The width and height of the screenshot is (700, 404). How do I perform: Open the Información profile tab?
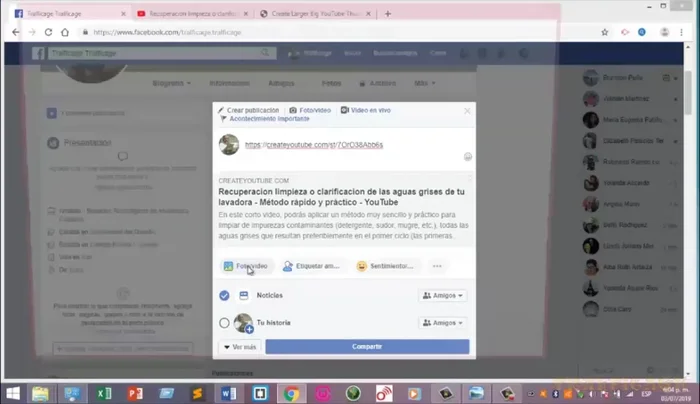[x=229, y=83]
